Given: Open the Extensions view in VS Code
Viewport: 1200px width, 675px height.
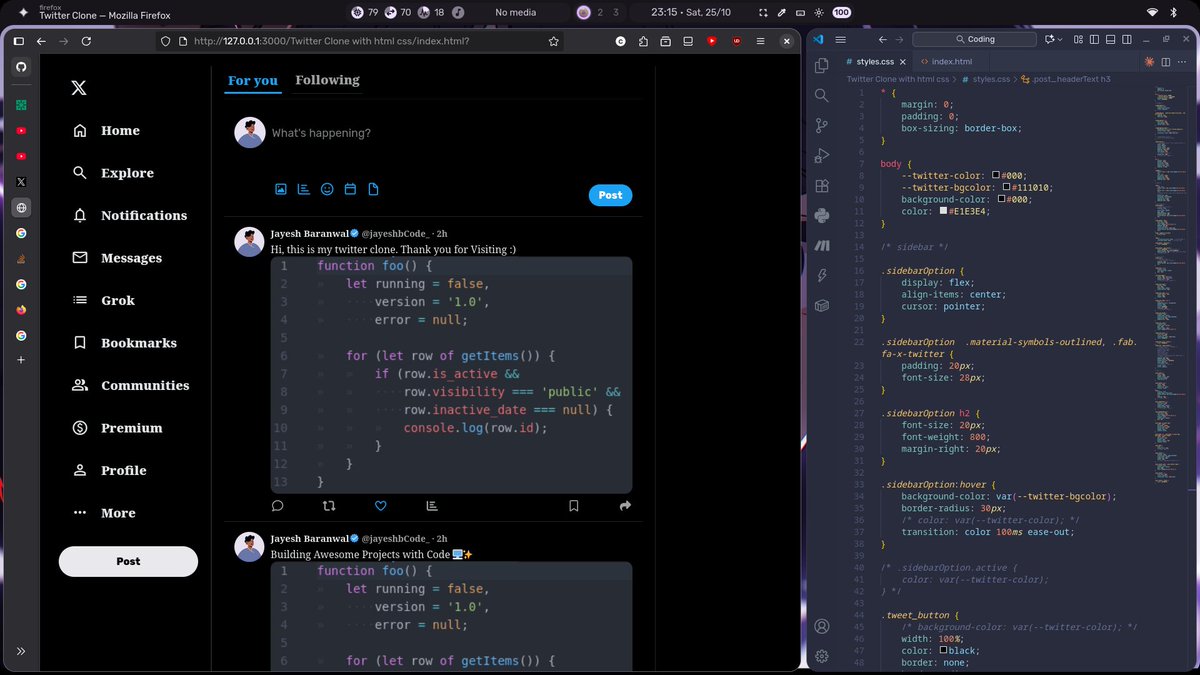Looking at the screenshot, I should click(822, 185).
